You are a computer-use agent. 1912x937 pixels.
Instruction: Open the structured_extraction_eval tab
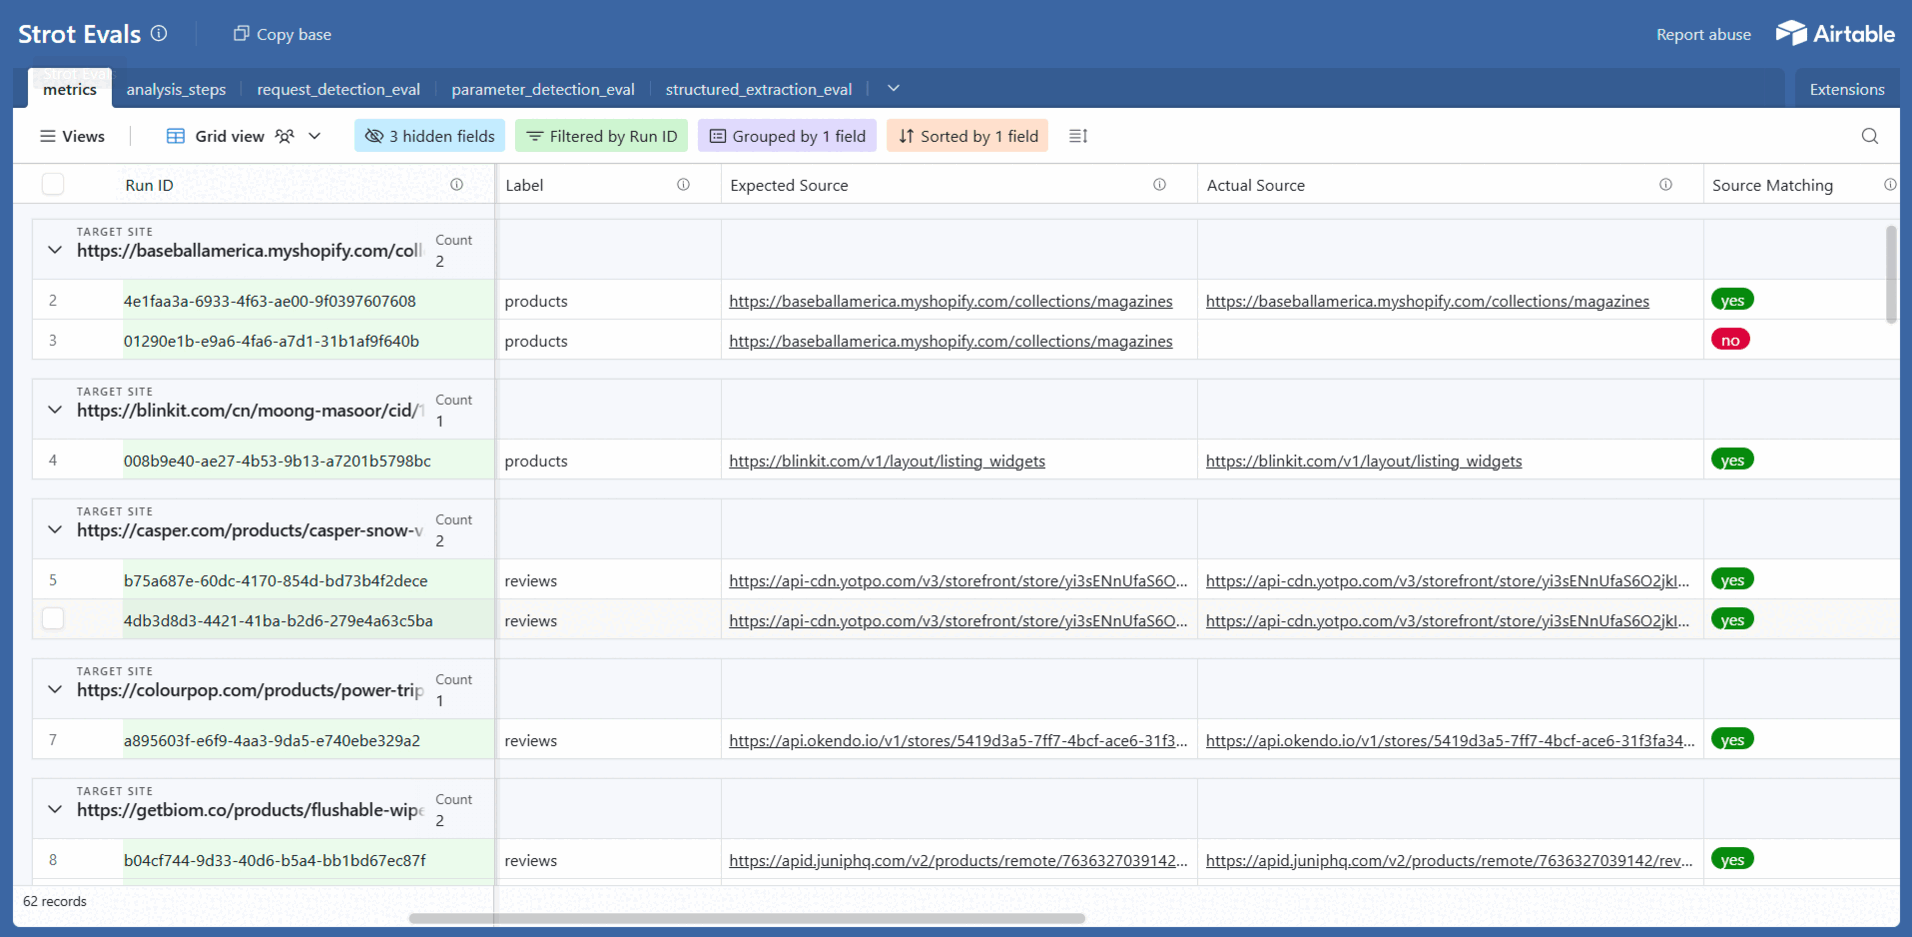click(x=759, y=89)
